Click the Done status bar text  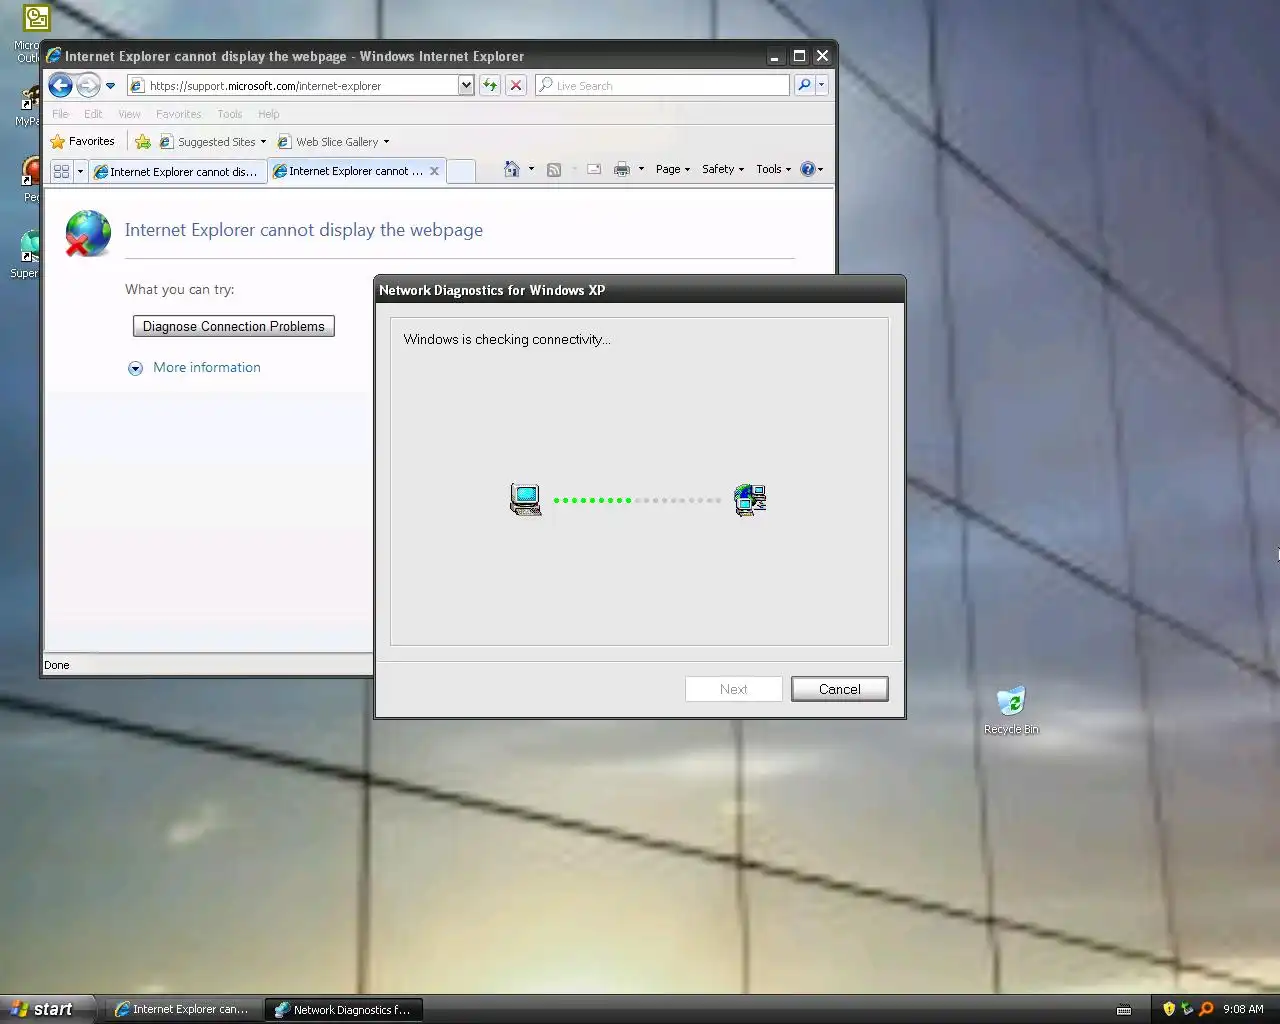[57, 665]
